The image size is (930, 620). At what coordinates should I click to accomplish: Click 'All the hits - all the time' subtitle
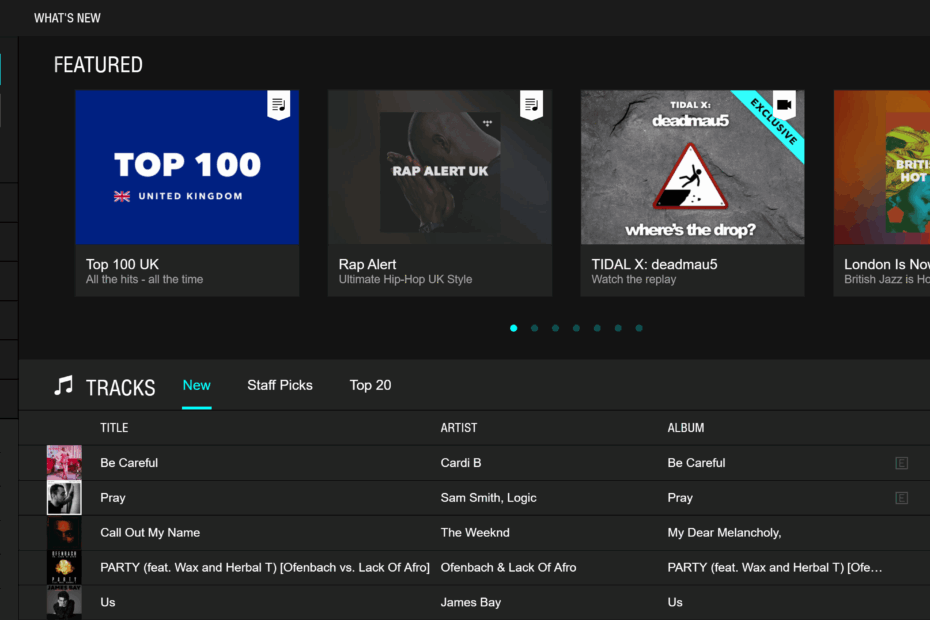pyautogui.click(x=144, y=279)
